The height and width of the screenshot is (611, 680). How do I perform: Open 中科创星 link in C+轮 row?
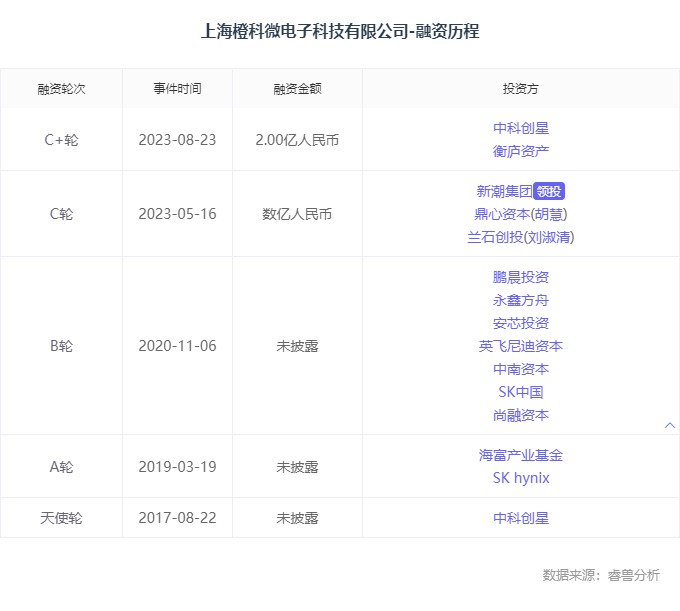520,128
